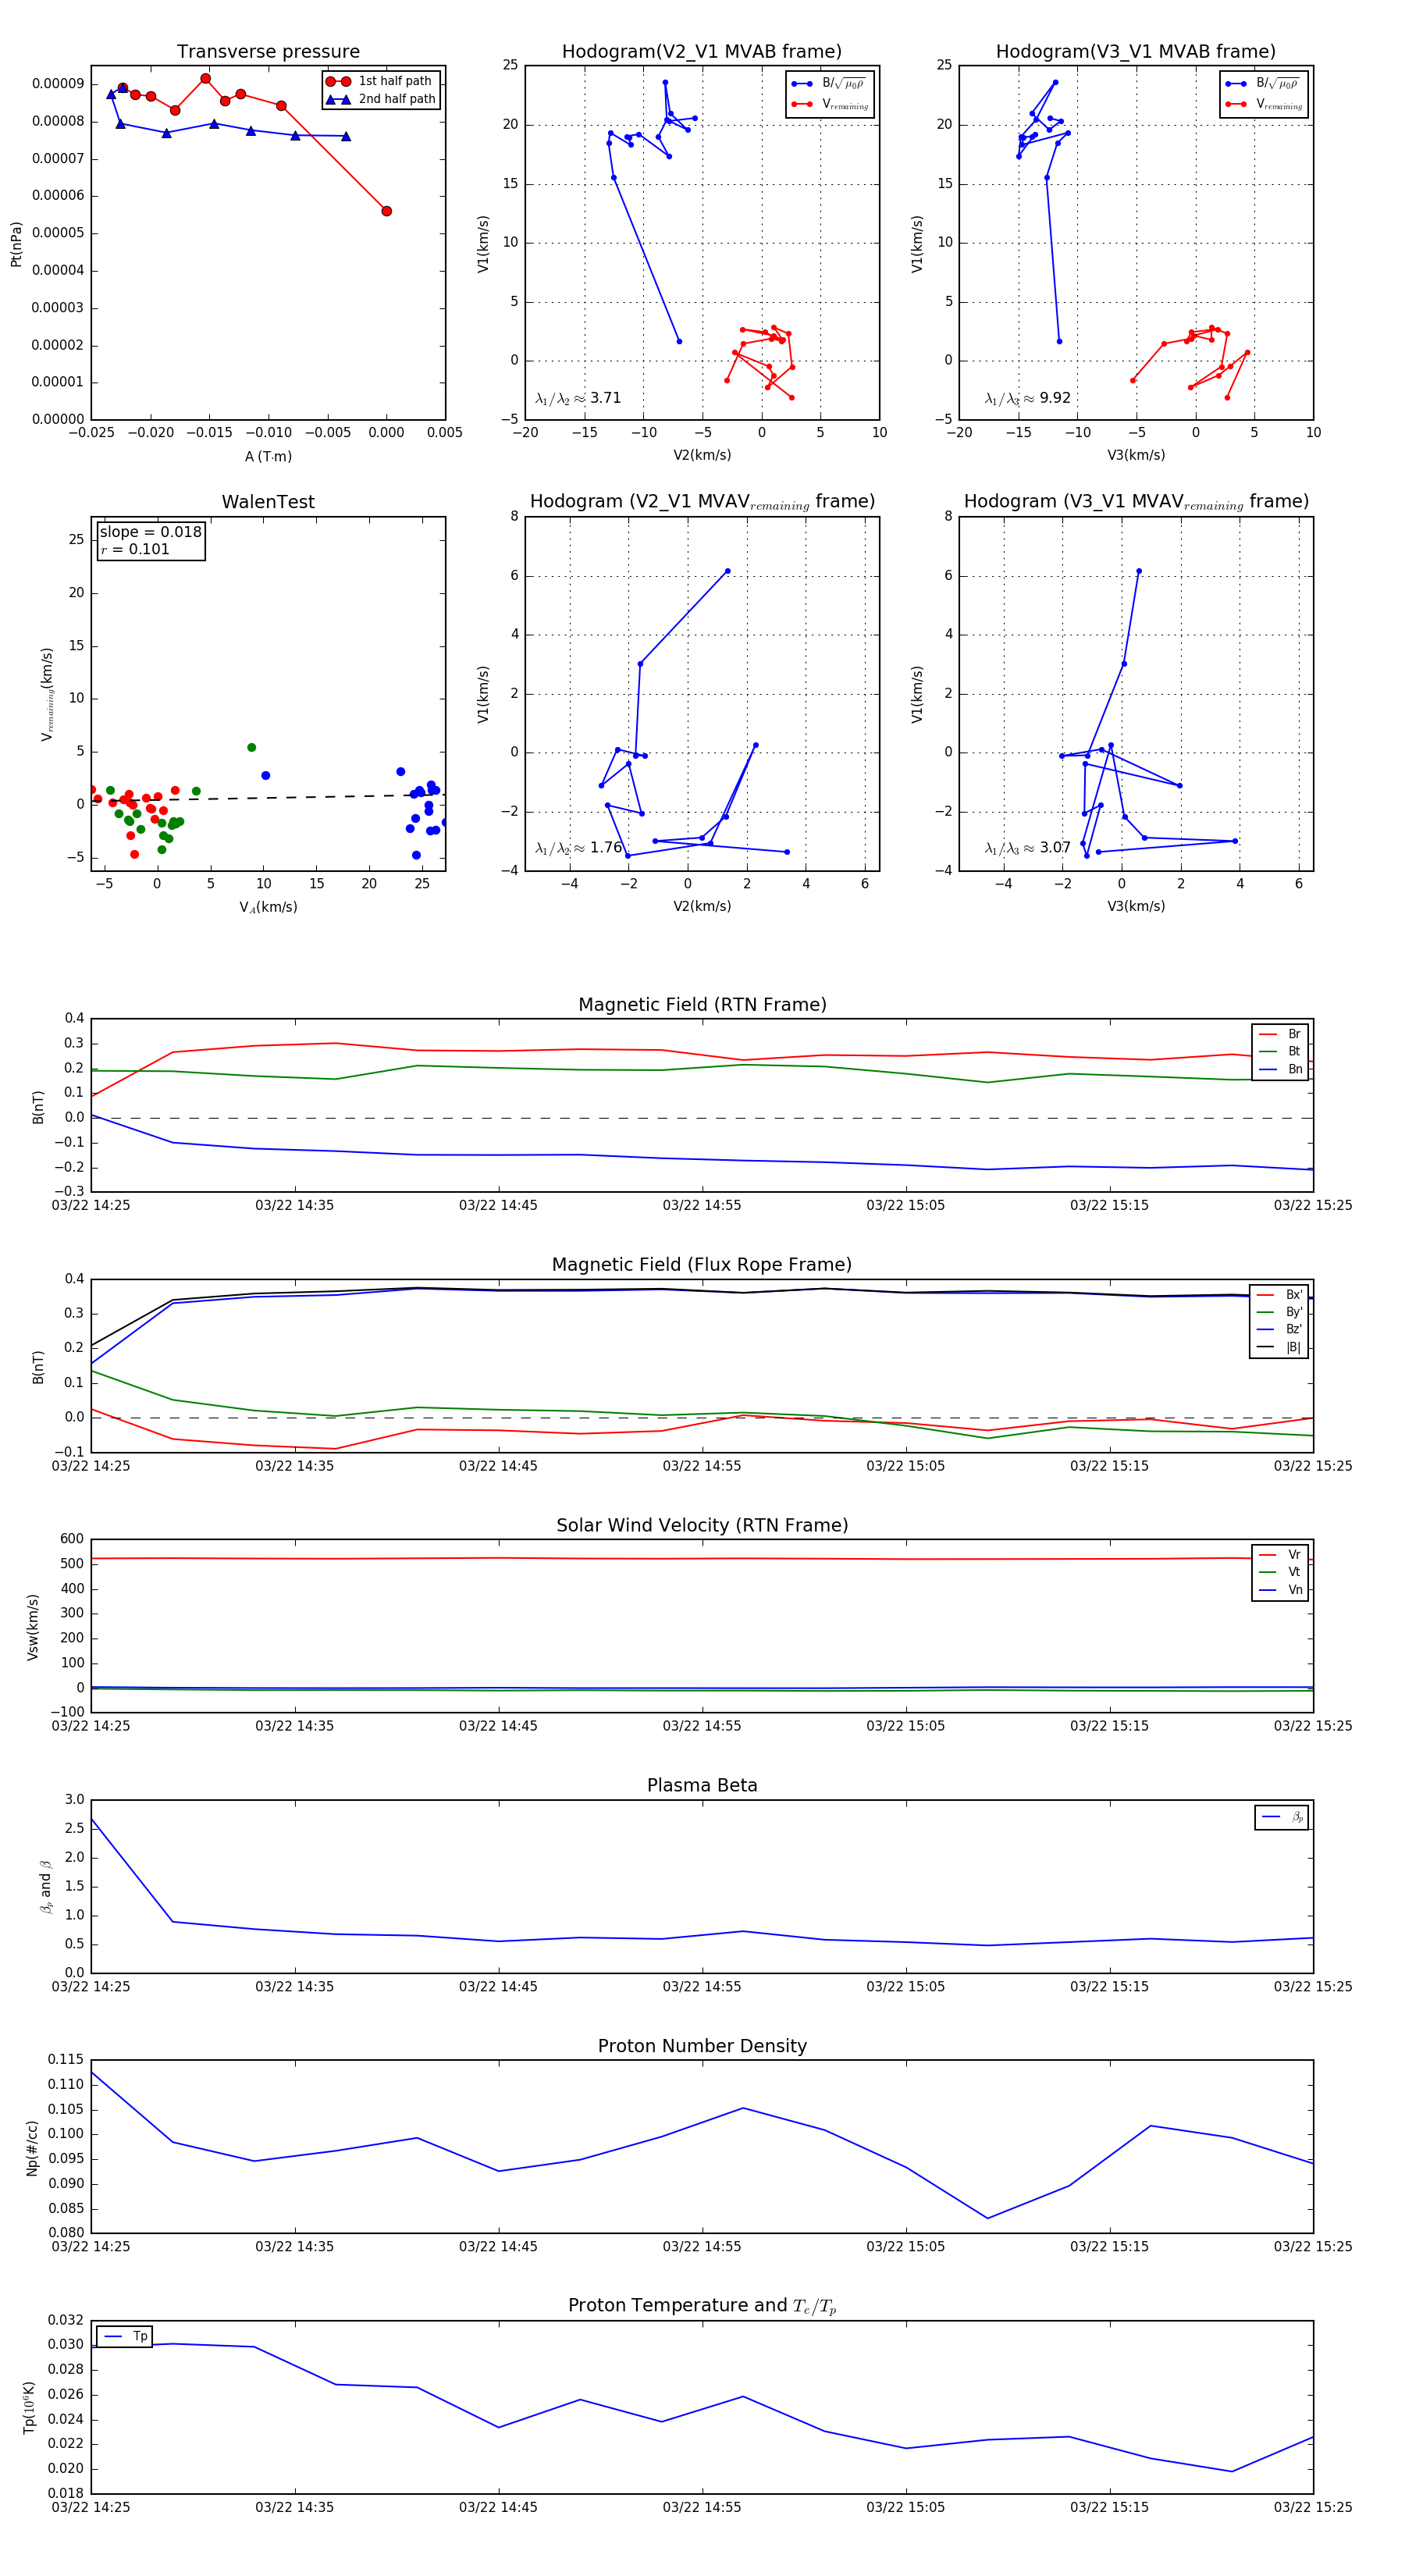Select the 'Vn' legend entry

tap(1280, 1590)
